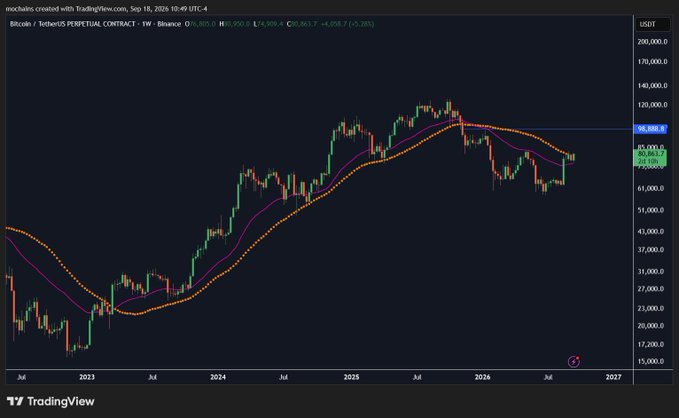Click the 2023 label on time axis
This screenshot has height=418, width=679.
click(87, 377)
